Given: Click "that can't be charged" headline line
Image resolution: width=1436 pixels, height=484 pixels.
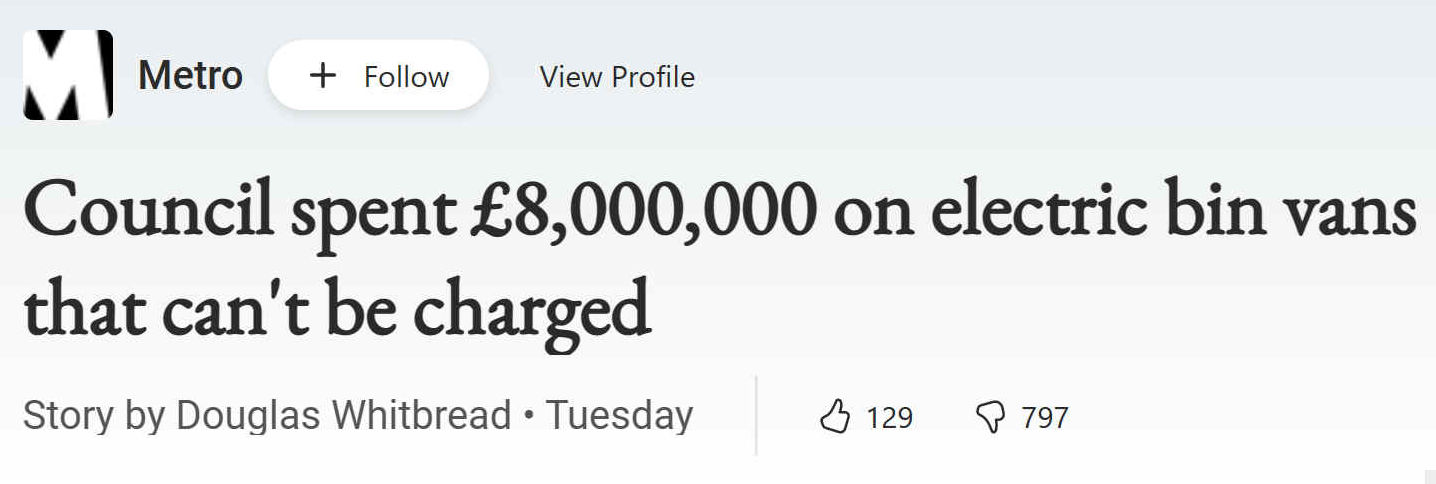Looking at the screenshot, I should (x=336, y=308).
